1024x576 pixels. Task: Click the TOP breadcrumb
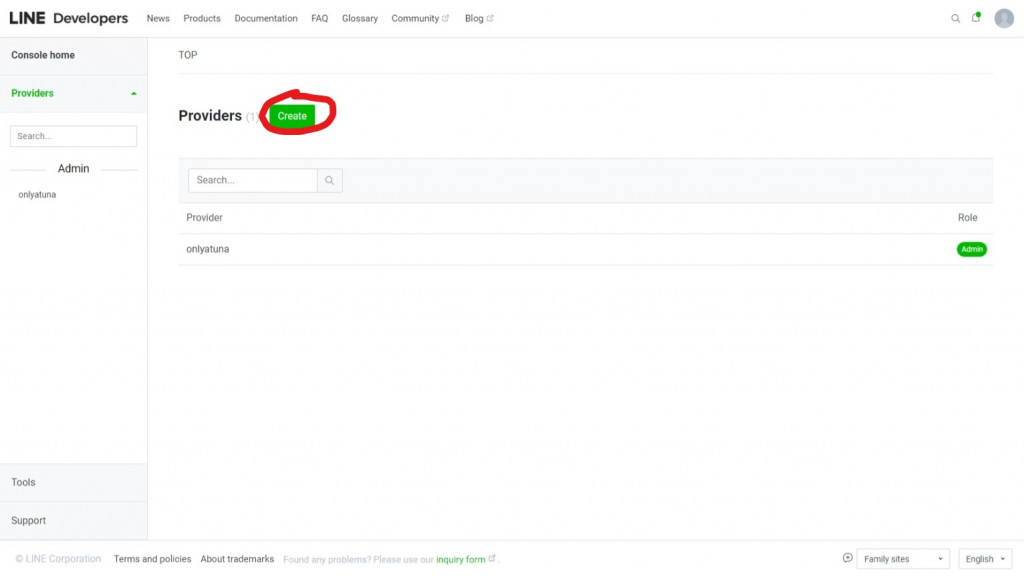pos(188,56)
